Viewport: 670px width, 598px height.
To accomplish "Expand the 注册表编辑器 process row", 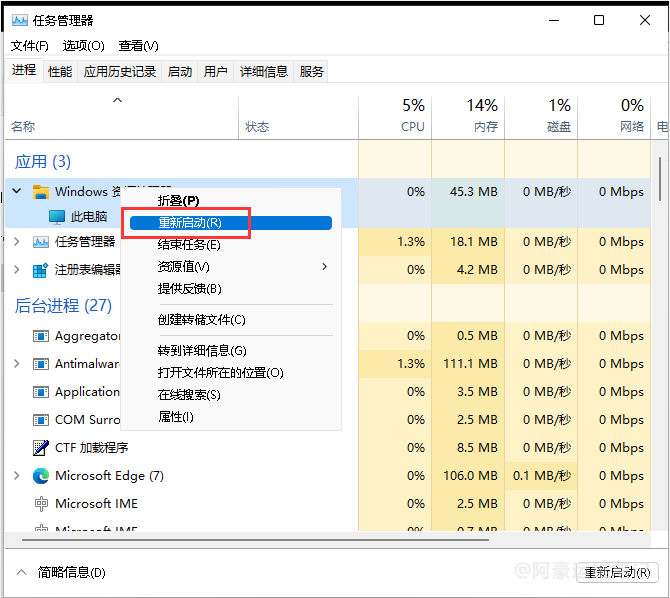I will [x=16, y=270].
